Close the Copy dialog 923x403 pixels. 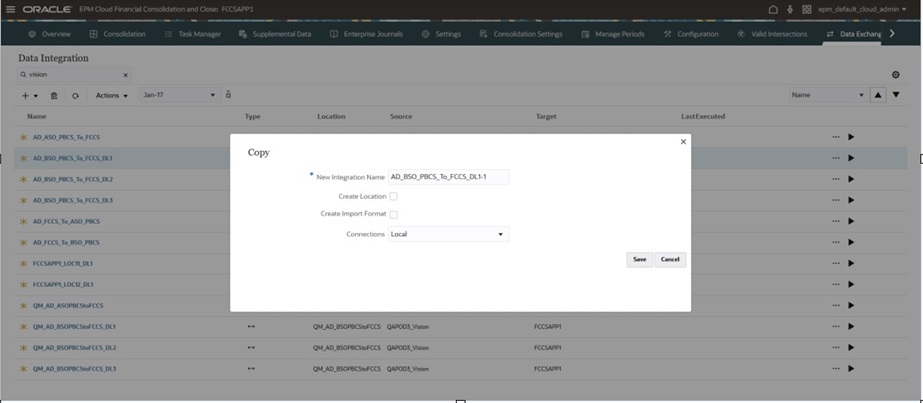coord(683,142)
